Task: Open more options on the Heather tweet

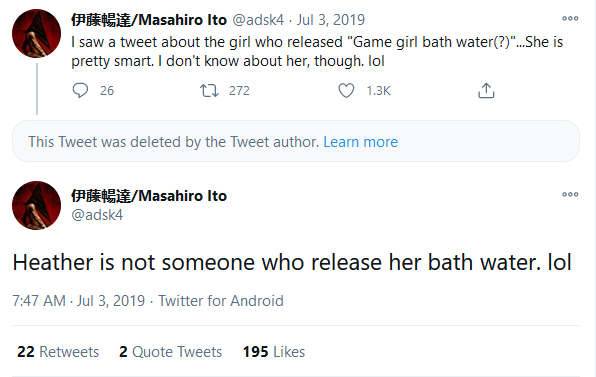Action: pyautogui.click(x=570, y=194)
